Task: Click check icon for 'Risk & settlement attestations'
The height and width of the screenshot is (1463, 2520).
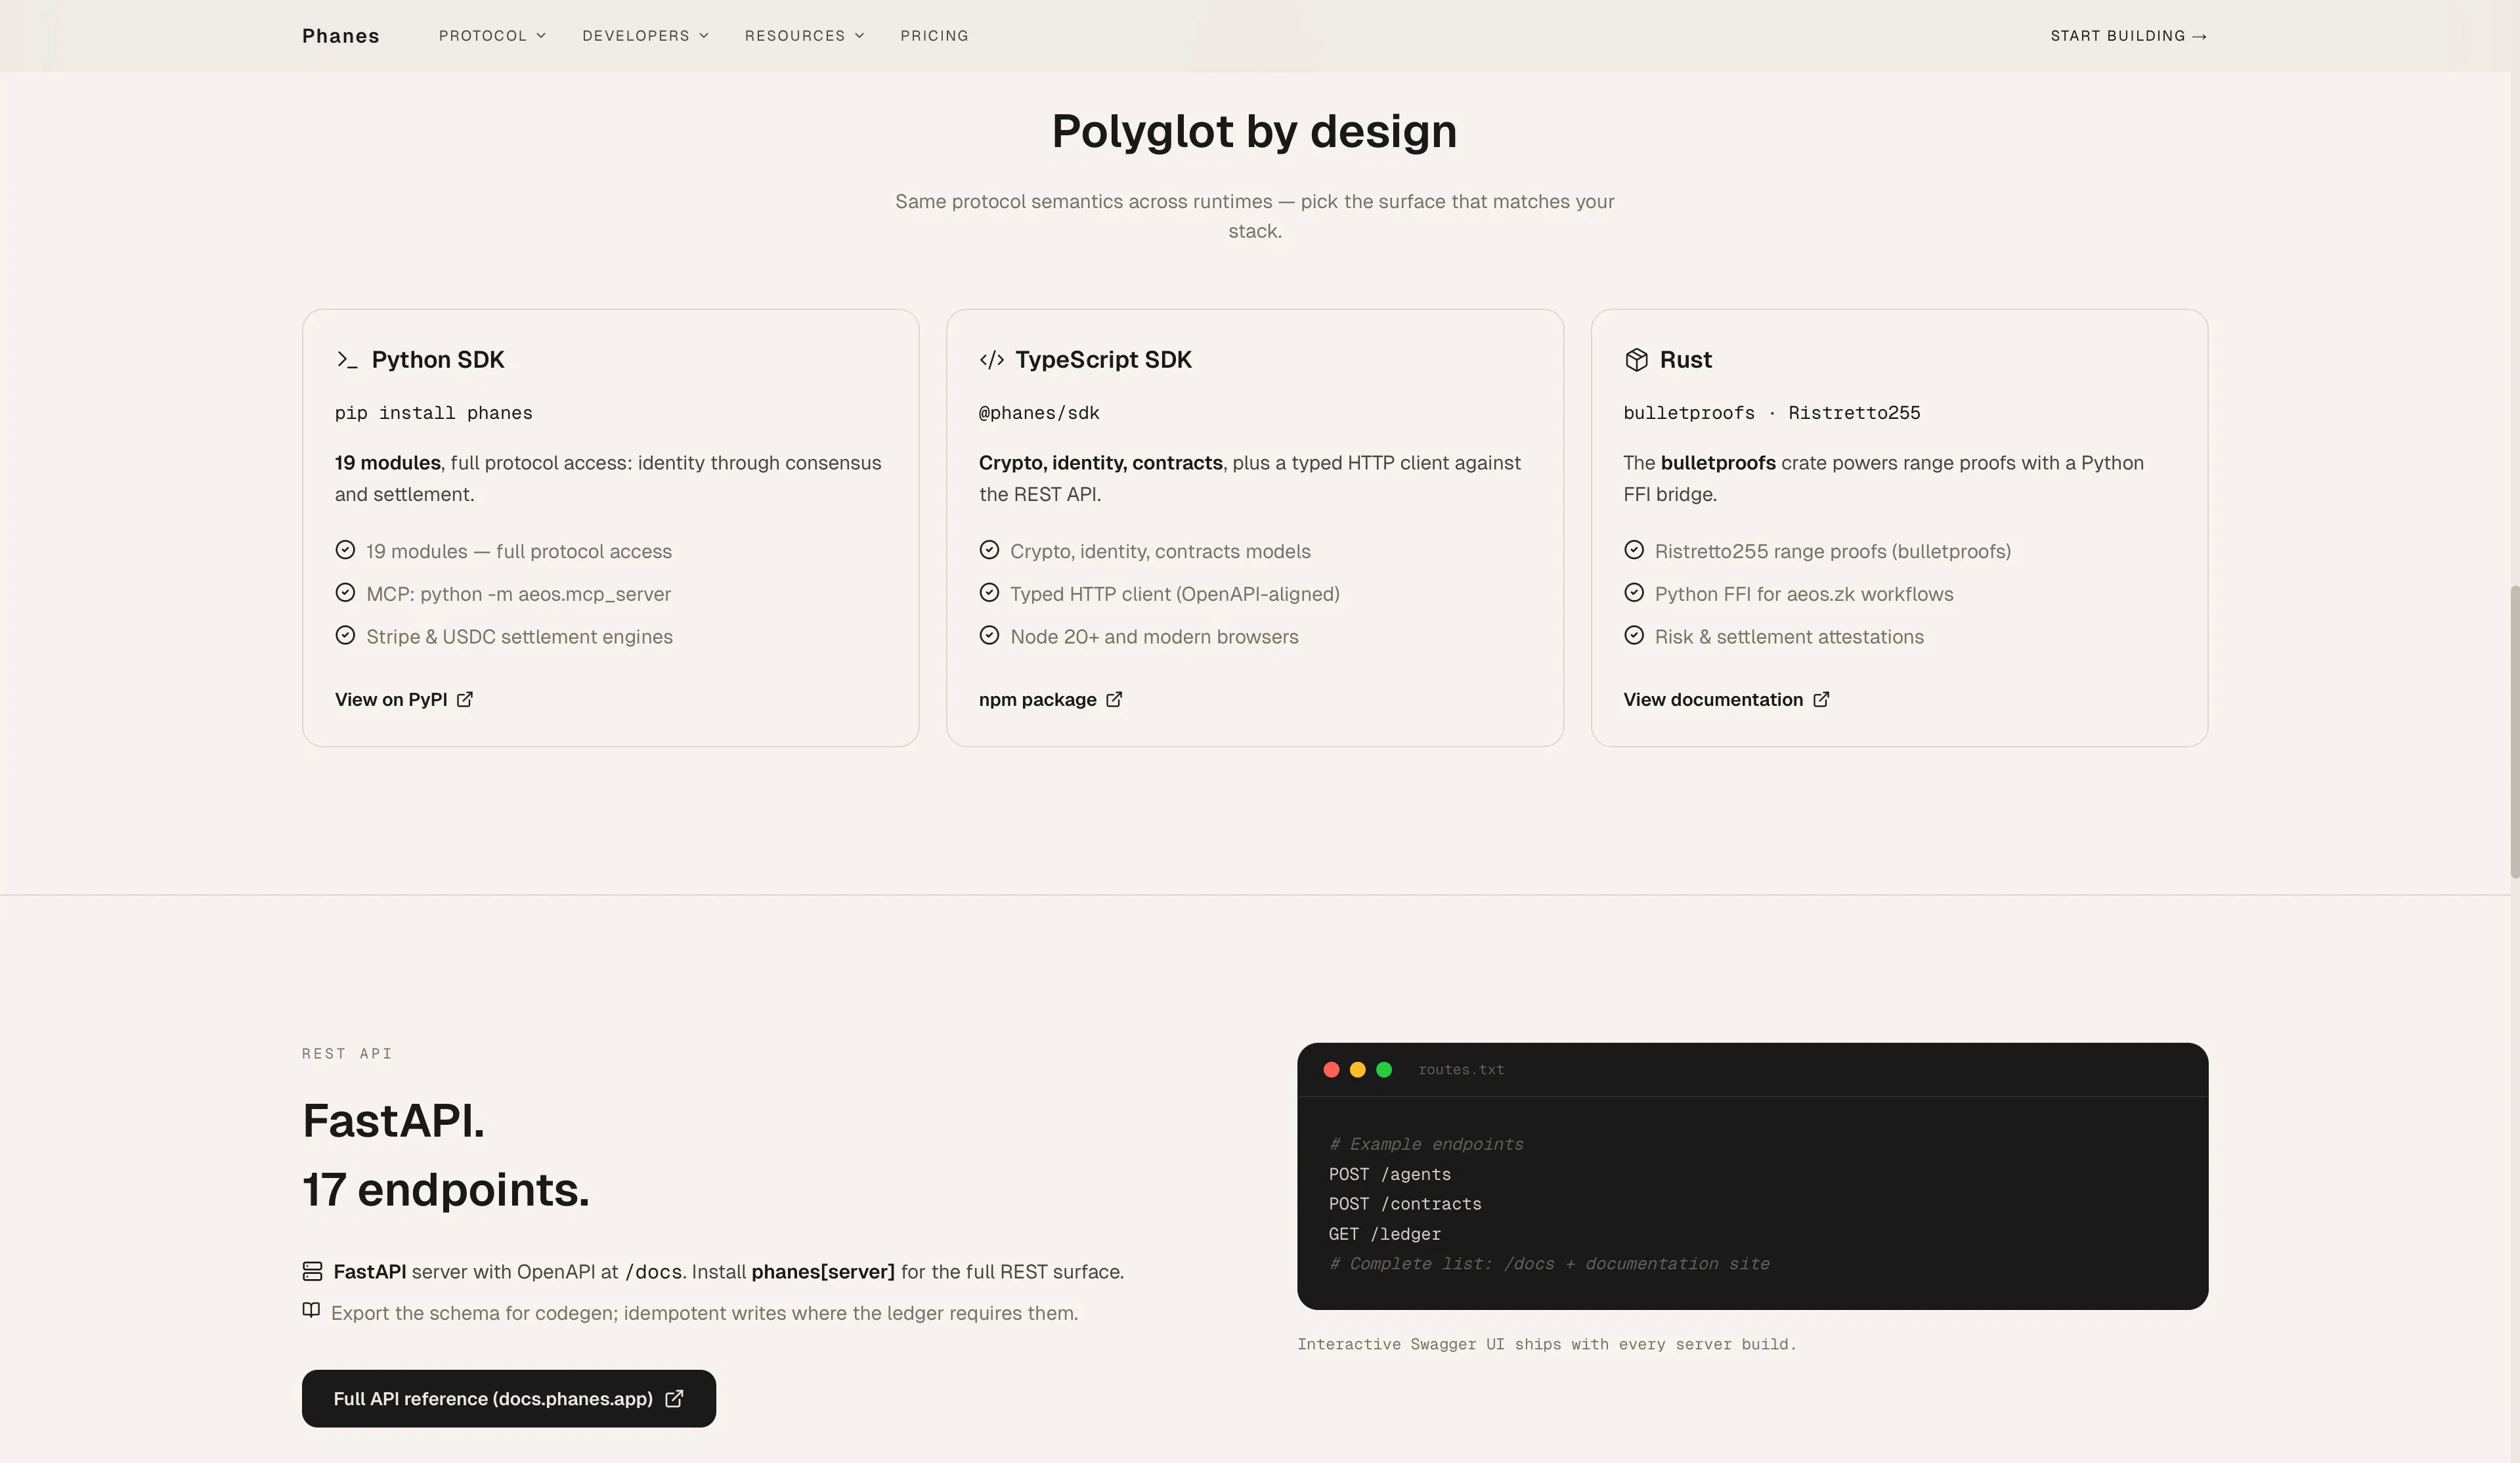Action: tap(1634, 635)
